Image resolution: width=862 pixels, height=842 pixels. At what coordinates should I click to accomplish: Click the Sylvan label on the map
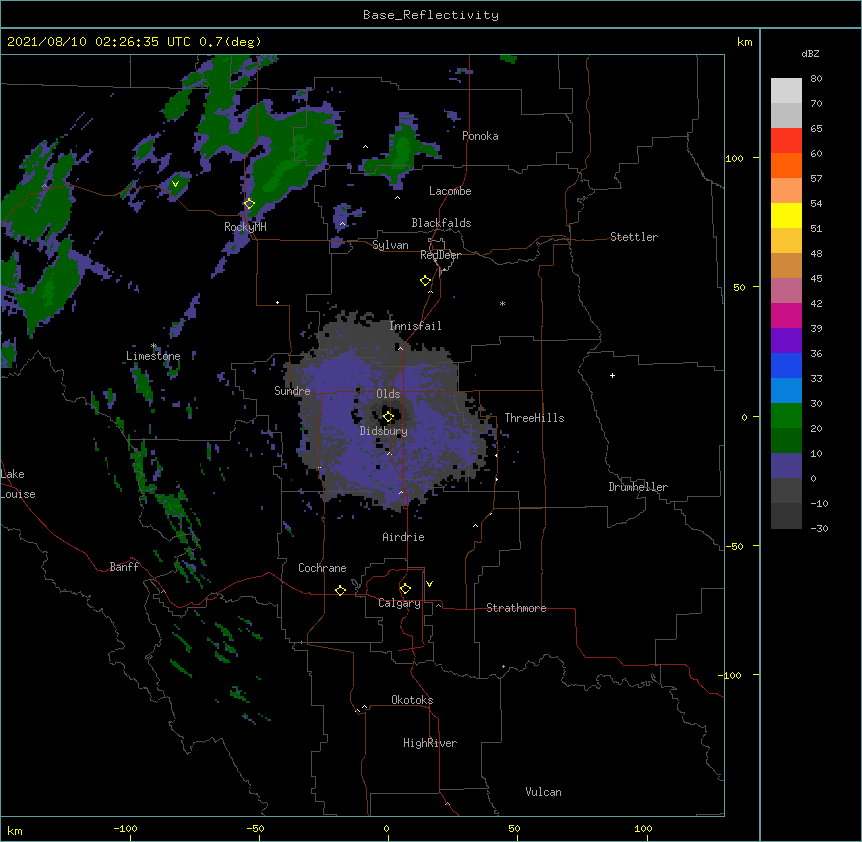coord(390,245)
